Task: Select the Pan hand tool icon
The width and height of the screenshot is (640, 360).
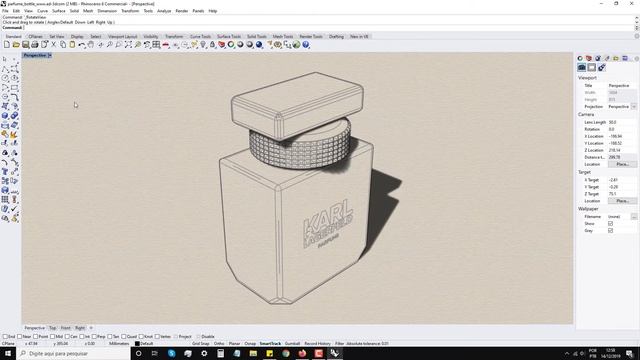Action: 91,45
